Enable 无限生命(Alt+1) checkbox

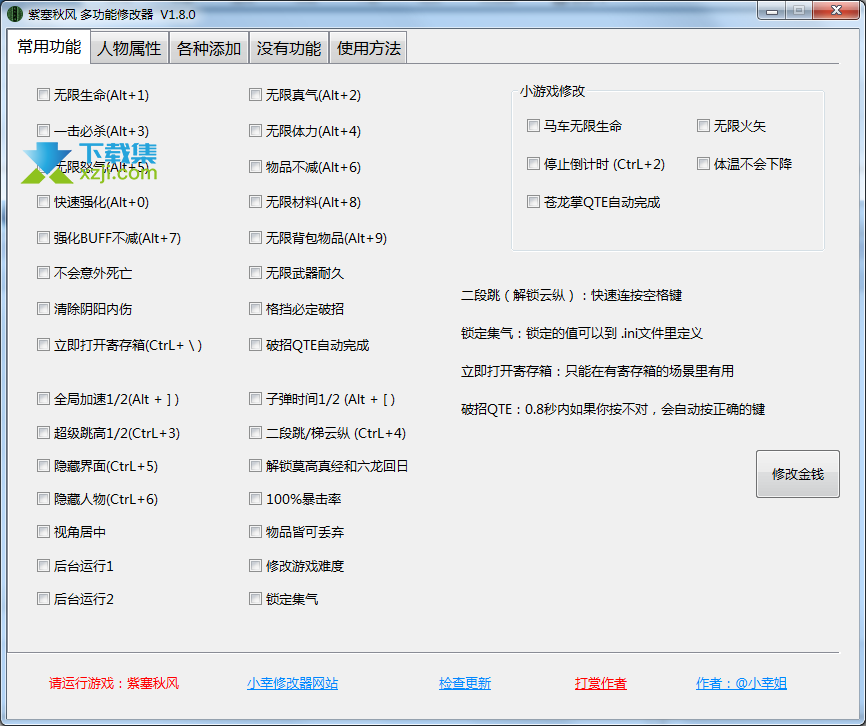(x=43, y=95)
